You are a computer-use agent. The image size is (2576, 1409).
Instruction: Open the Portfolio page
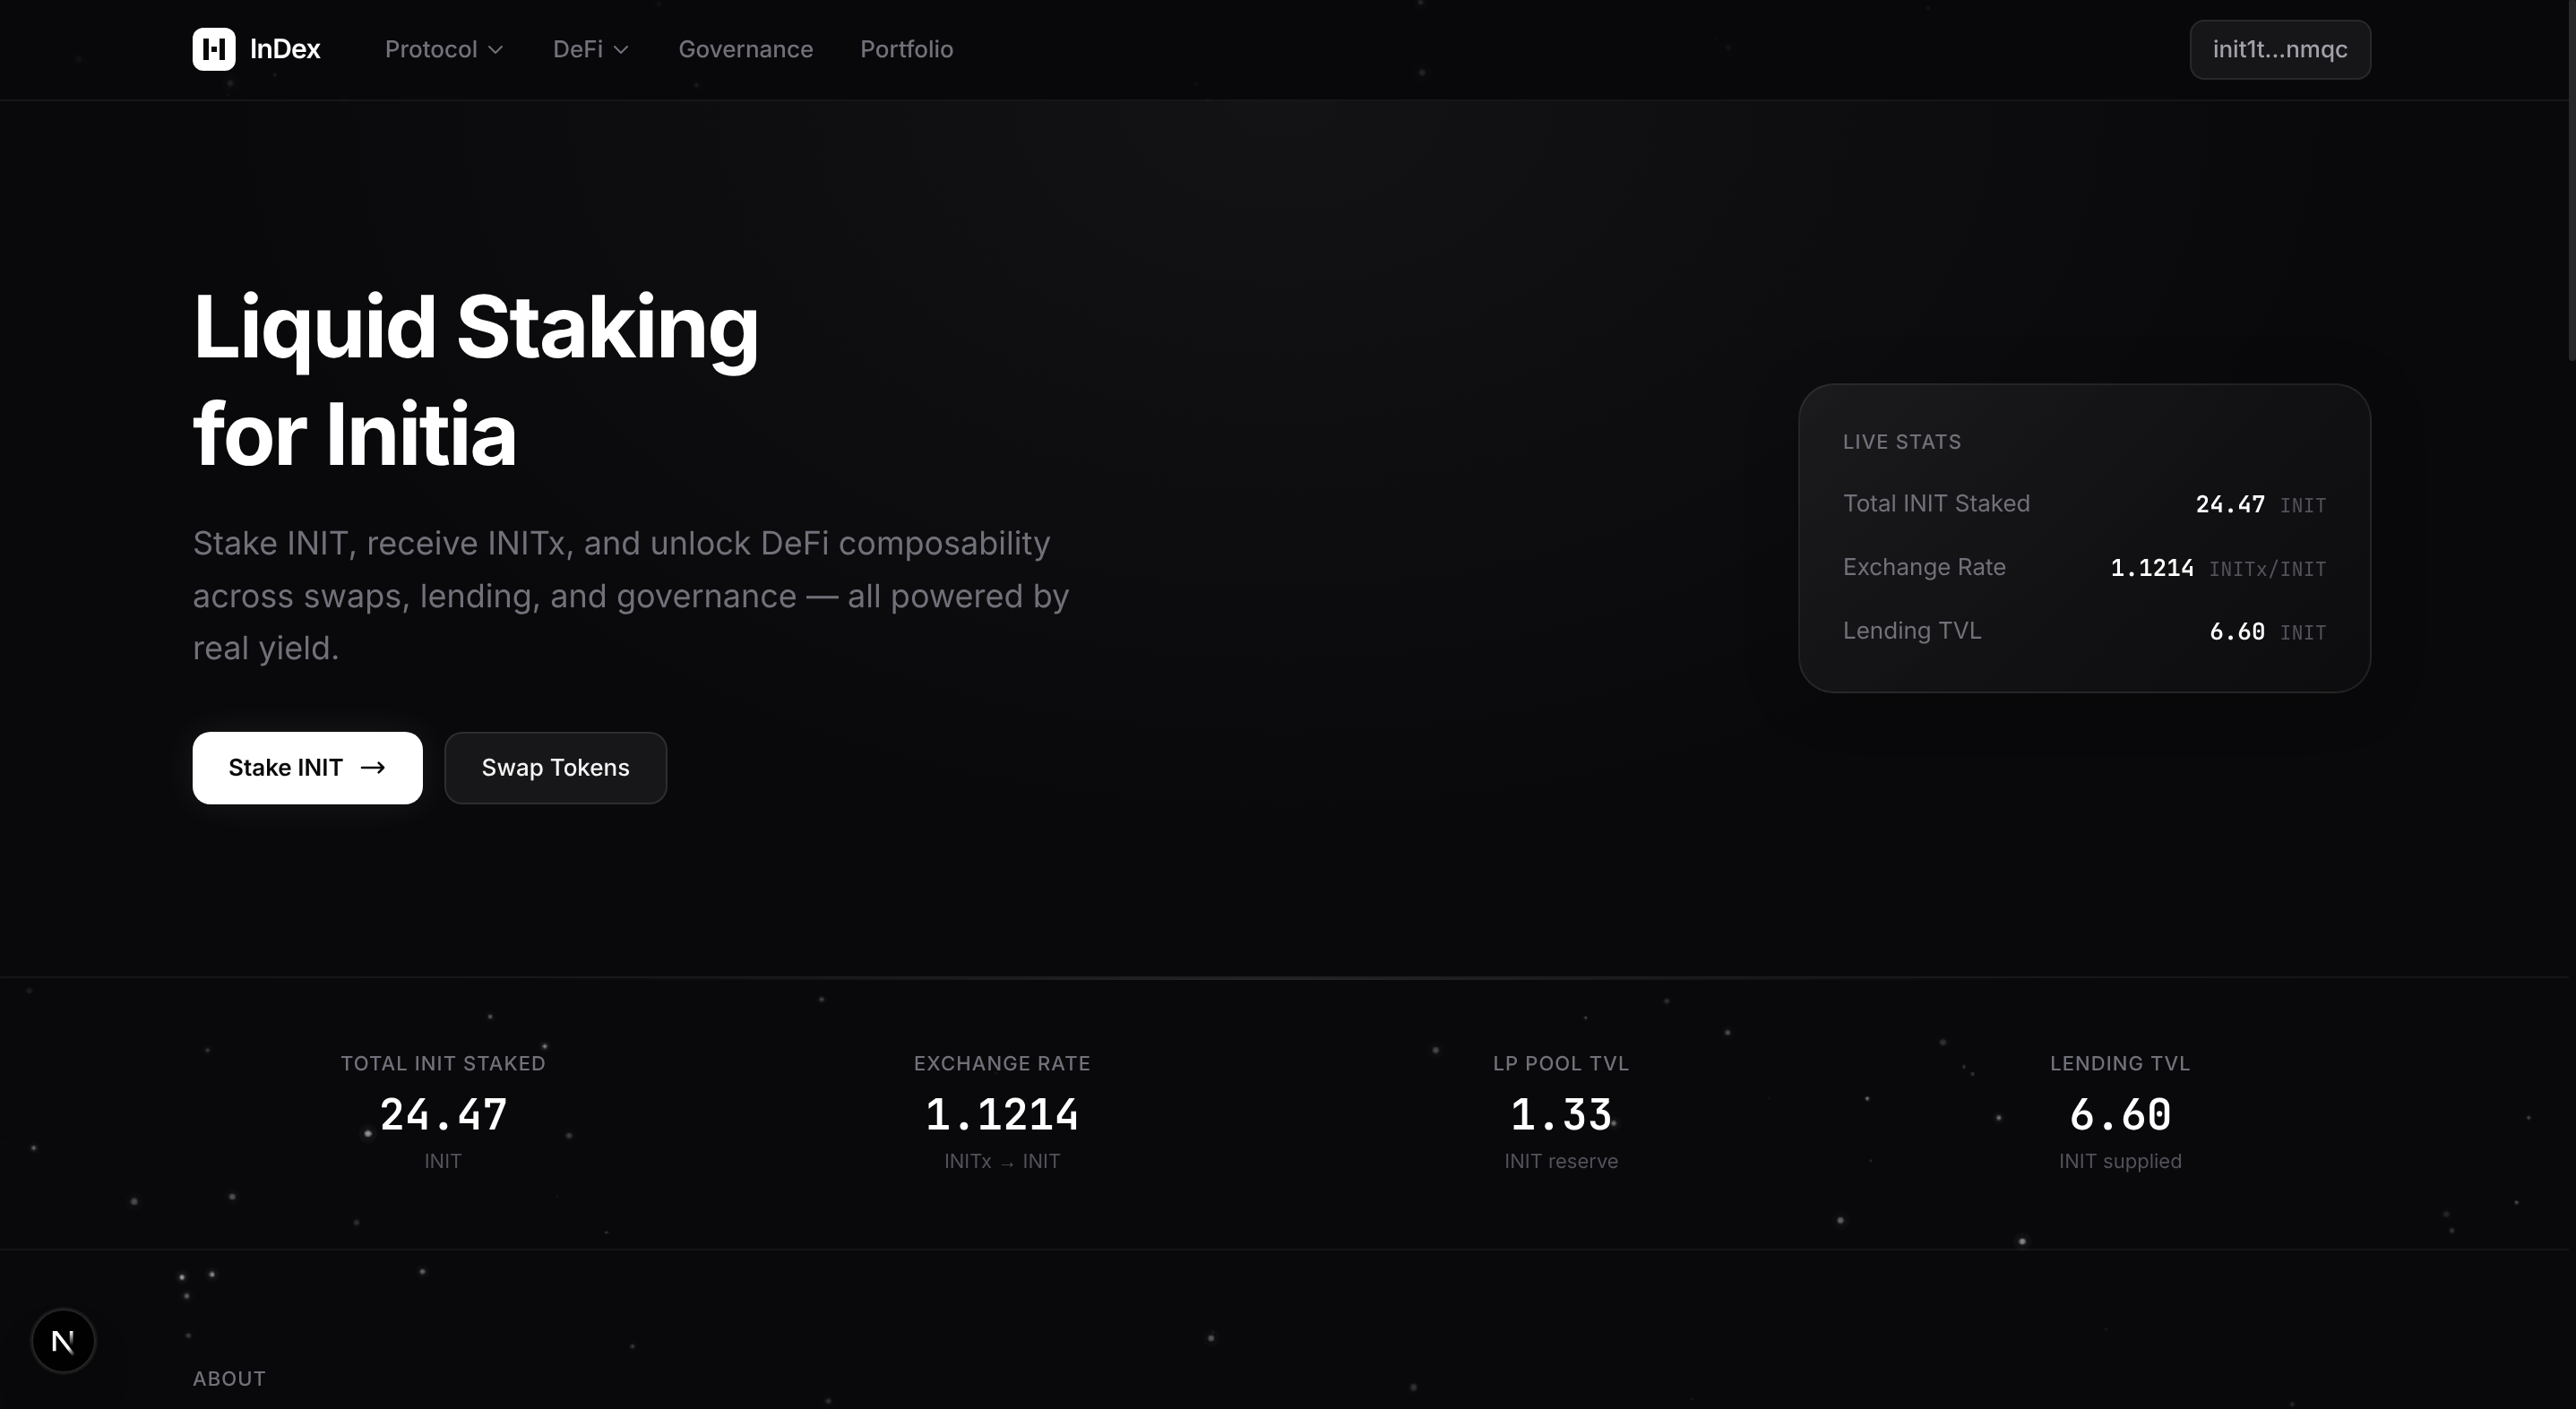tap(907, 49)
